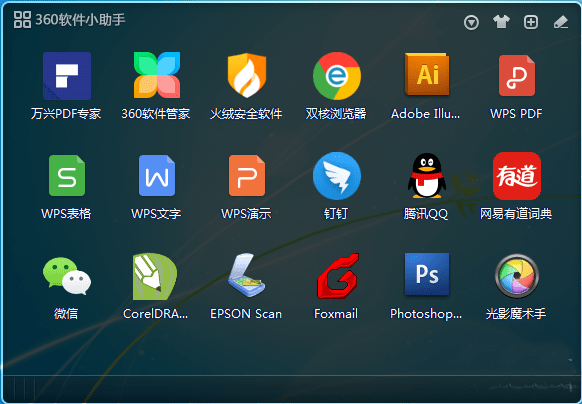Viewport: 582px width, 404px height.
Task: Open WPS表格 green spreadsheet icon
Action: 67,176
